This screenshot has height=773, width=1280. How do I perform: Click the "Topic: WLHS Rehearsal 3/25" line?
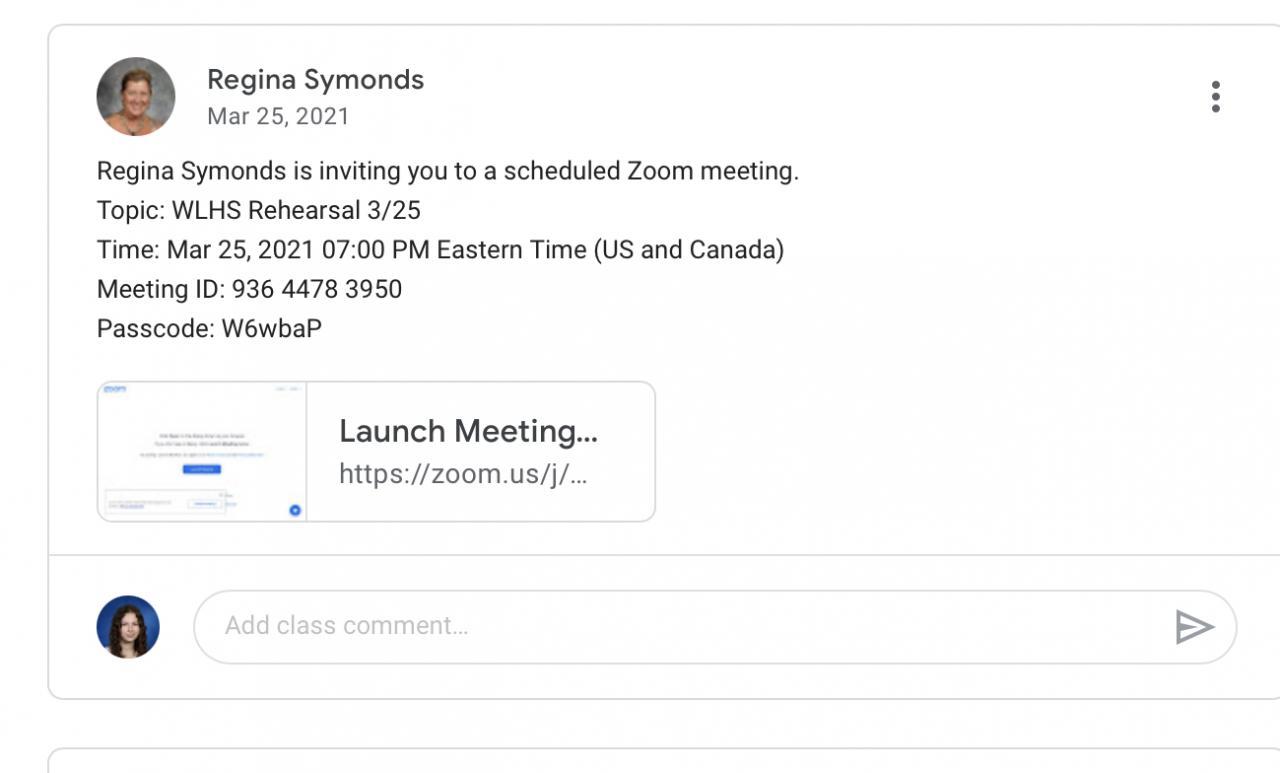pyautogui.click(x=258, y=211)
